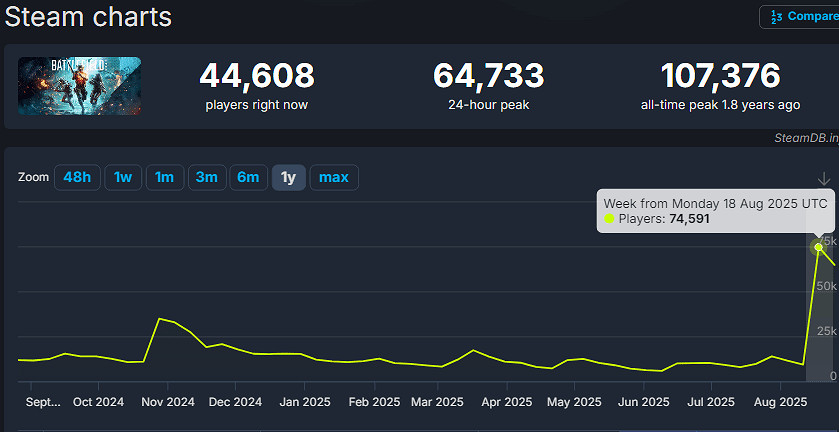Image resolution: width=839 pixels, height=432 pixels.
Task: Switch chart range to 3m
Action: tap(206, 178)
